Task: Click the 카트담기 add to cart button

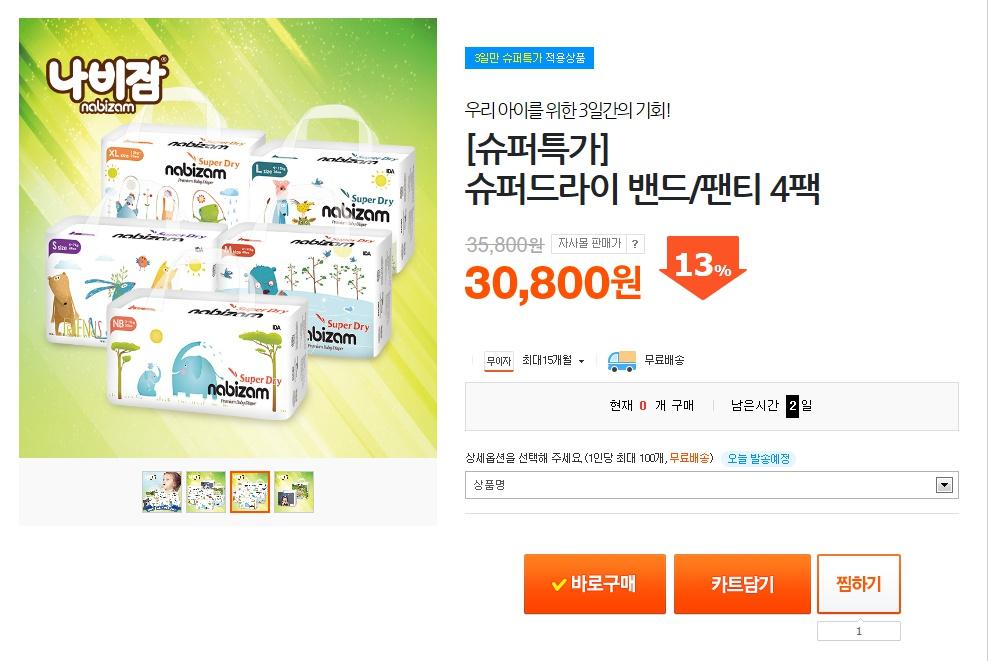Action: [742, 584]
